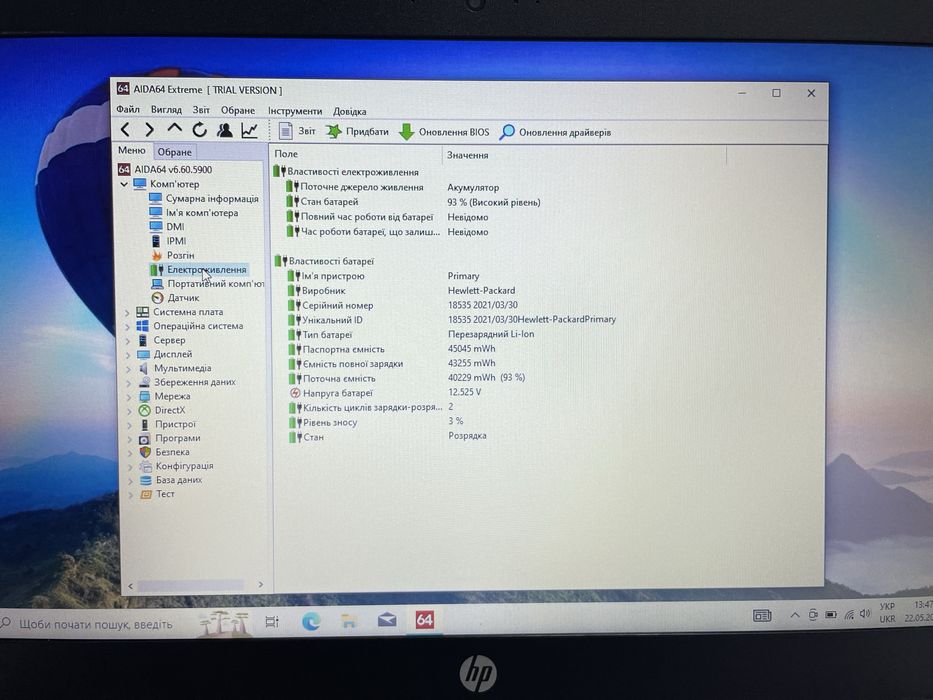Expand the Дисплей node
Image resolution: width=933 pixels, height=700 pixels.
128,355
